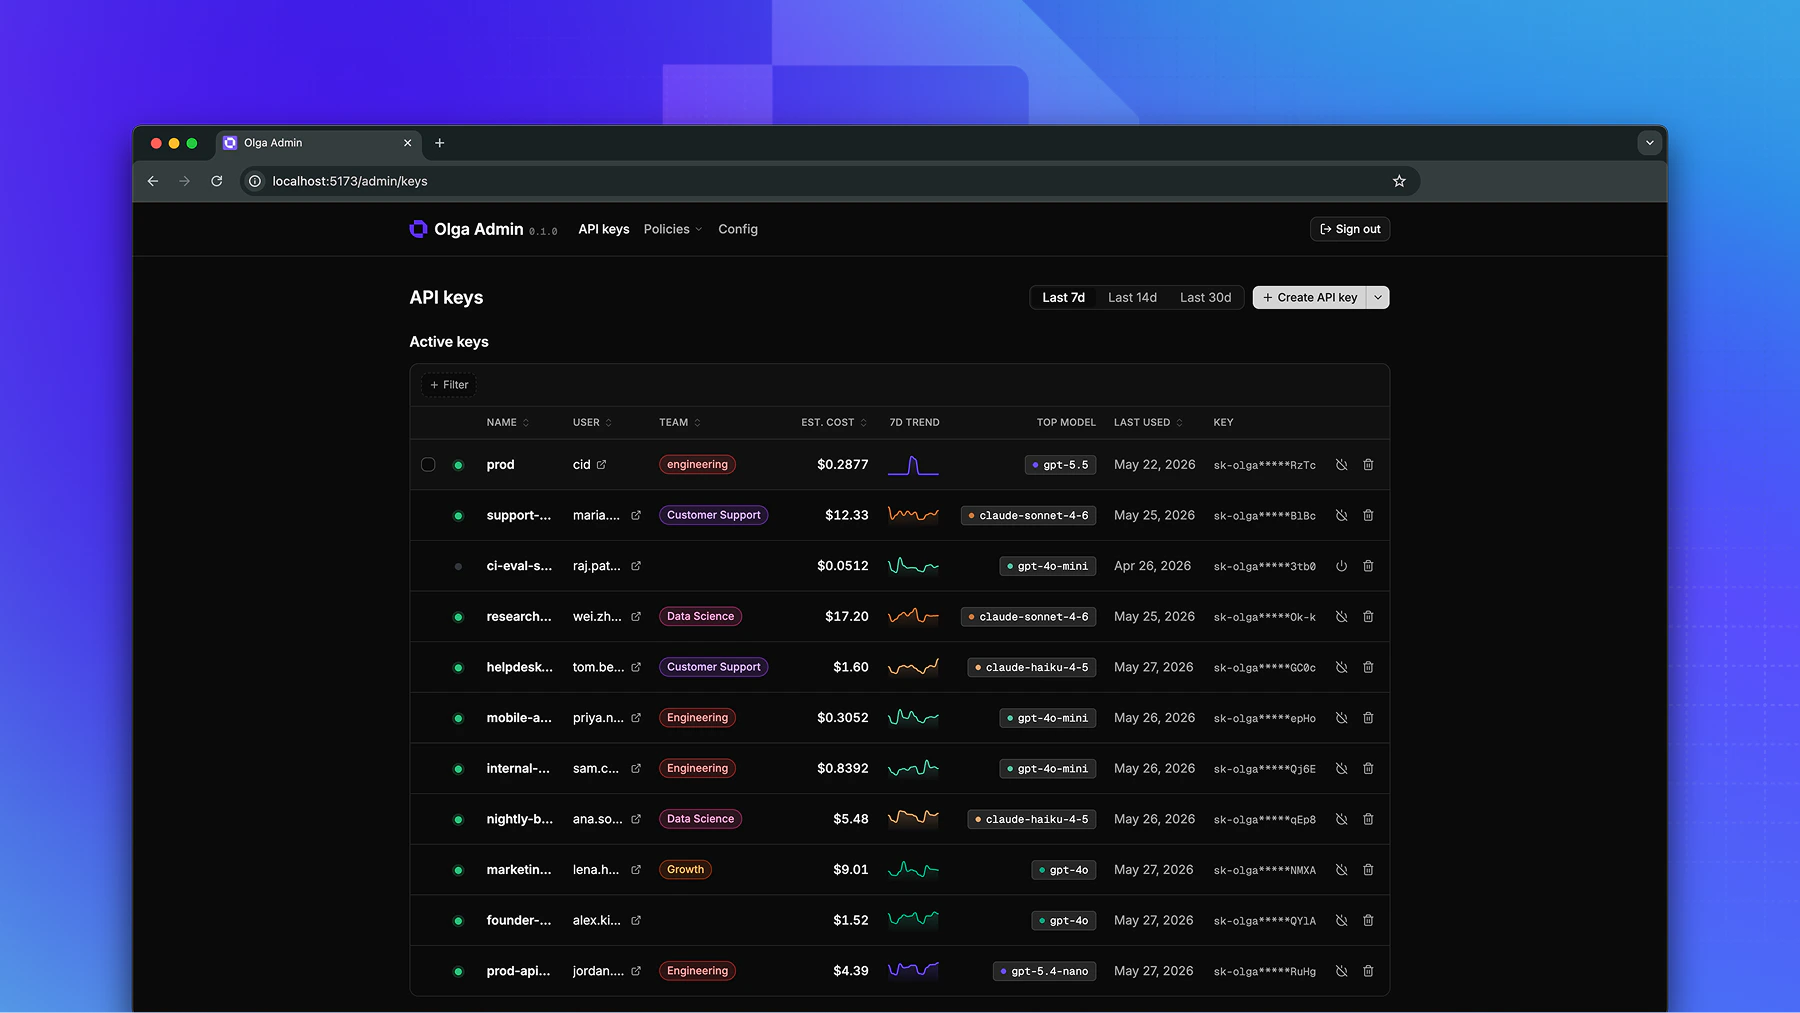Disable the mobile-a key ending epHo
This screenshot has height=1013, width=1800.
(x=1341, y=718)
